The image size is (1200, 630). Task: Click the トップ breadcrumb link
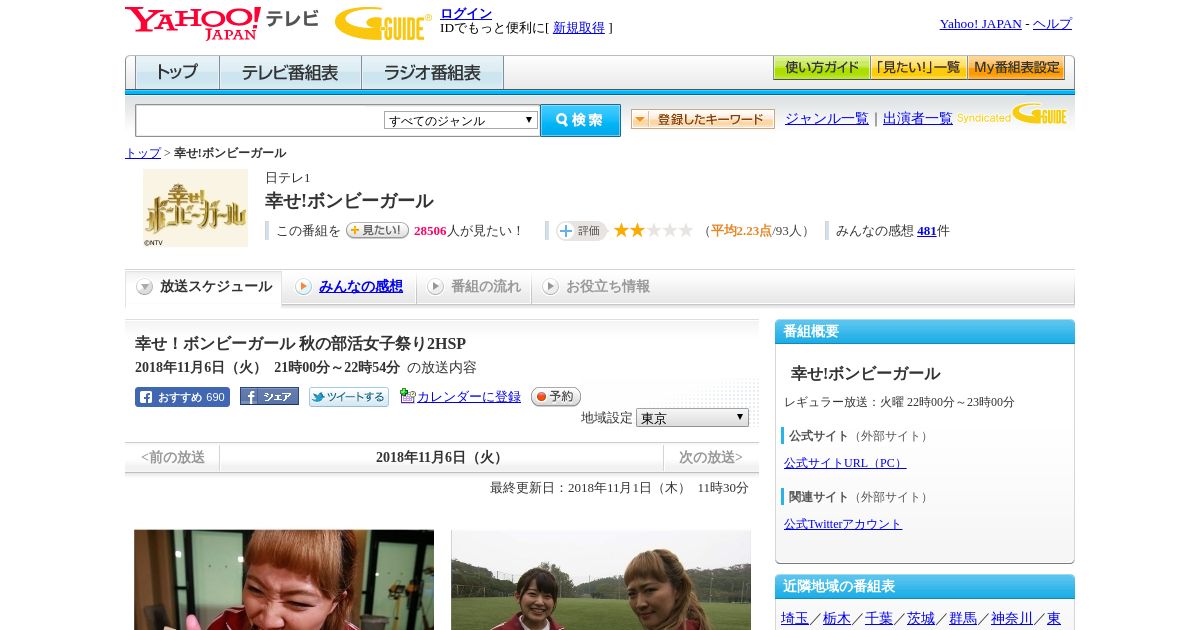point(143,153)
